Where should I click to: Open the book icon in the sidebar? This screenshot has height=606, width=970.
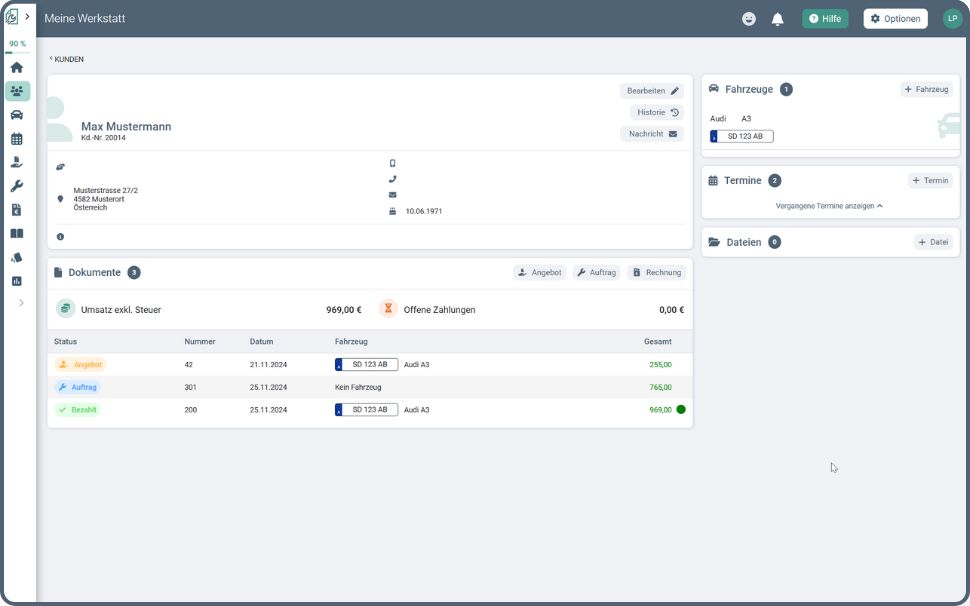tap(17, 234)
